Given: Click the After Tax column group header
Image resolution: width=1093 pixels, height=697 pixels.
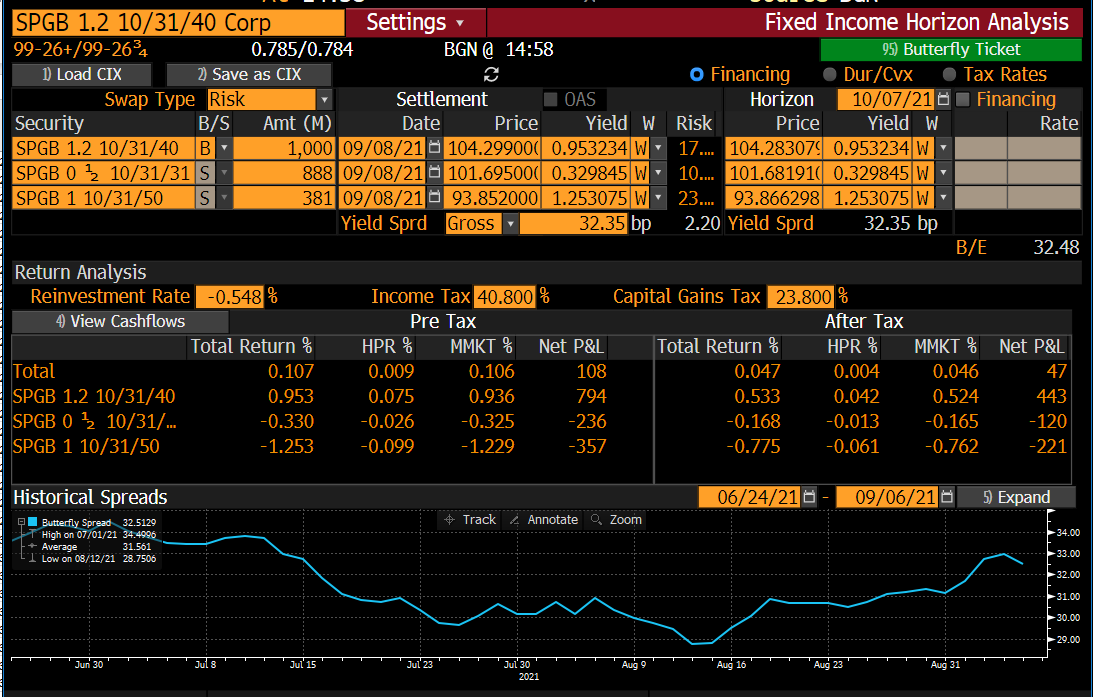Looking at the screenshot, I should (x=864, y=321).
